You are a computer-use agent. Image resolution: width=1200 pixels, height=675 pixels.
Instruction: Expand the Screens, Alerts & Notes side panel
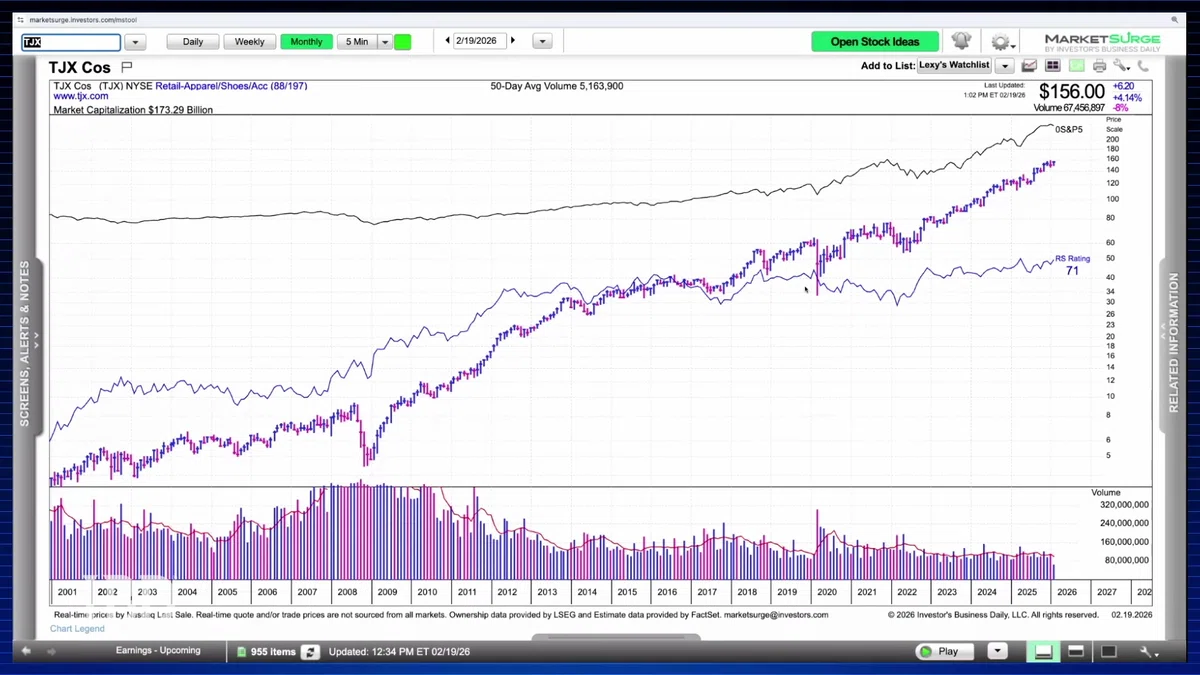25,345
